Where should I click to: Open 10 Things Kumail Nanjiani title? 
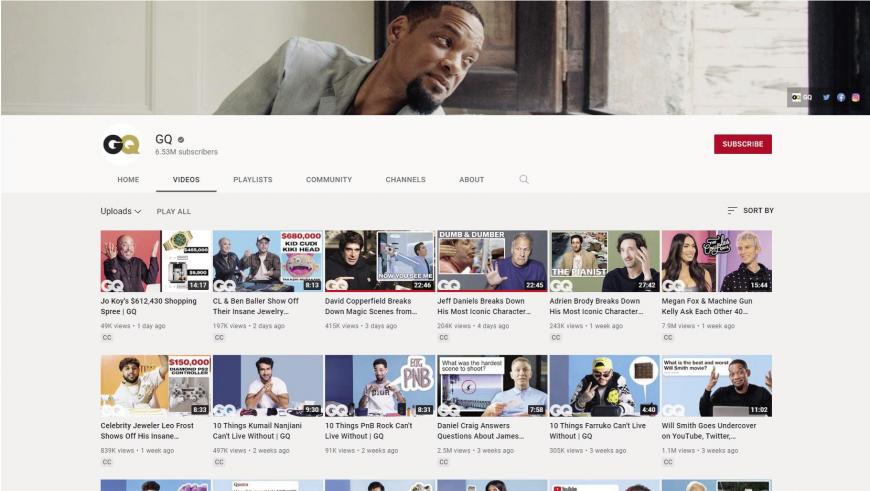[x=257, y=431]
